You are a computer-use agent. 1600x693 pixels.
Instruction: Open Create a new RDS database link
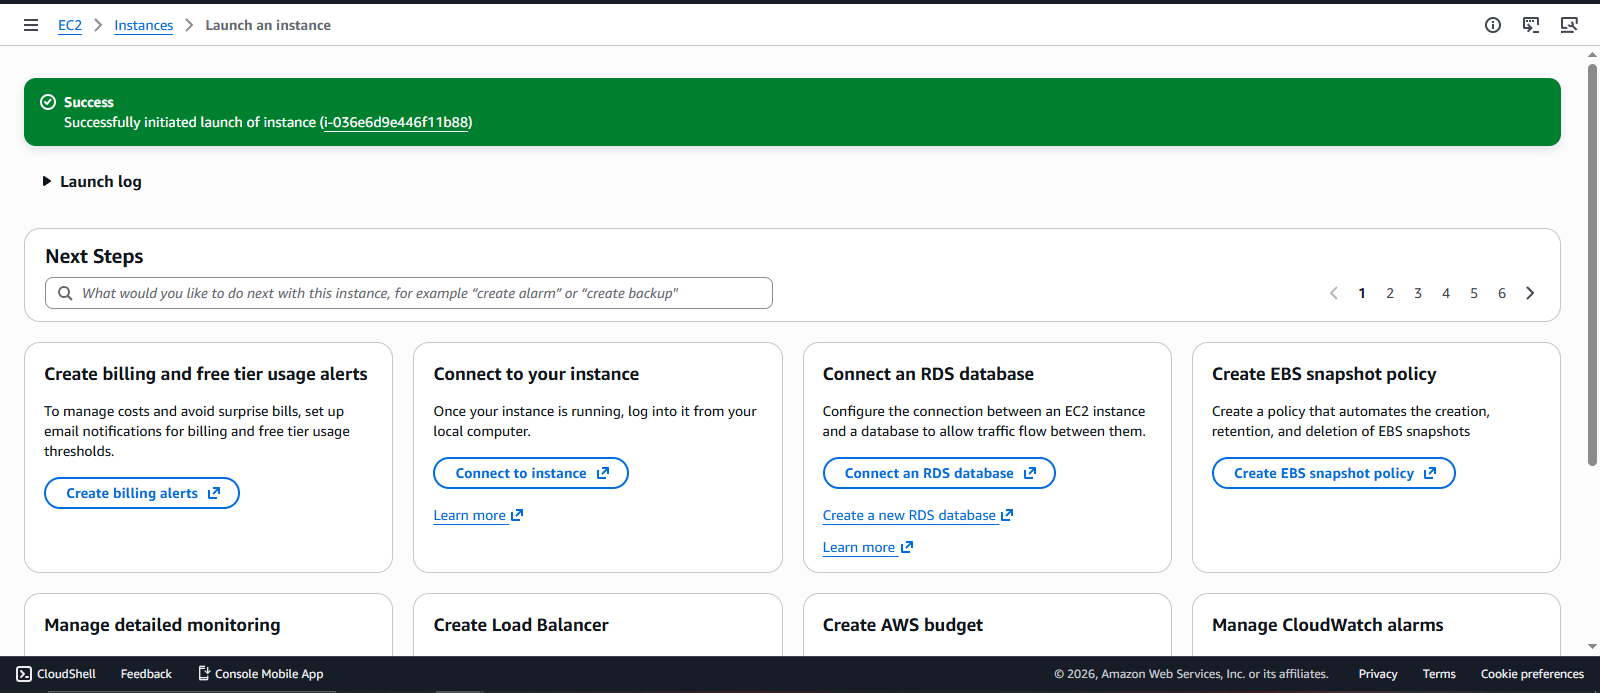pyautogui.click(x=918, y=515)
